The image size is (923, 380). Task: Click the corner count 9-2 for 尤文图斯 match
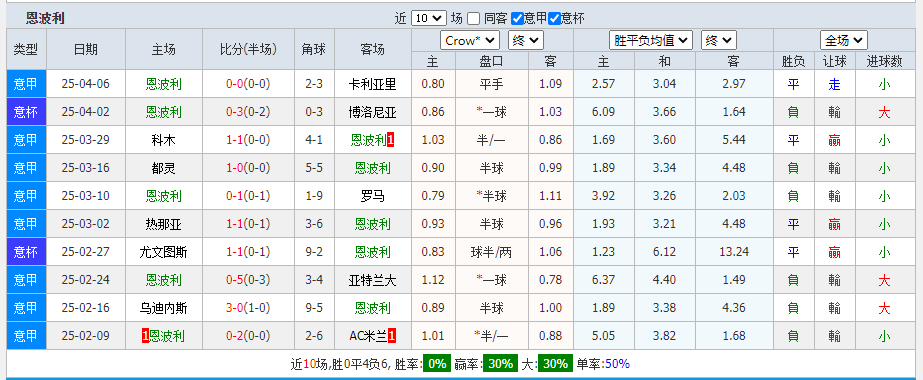[x=314, y=252]
